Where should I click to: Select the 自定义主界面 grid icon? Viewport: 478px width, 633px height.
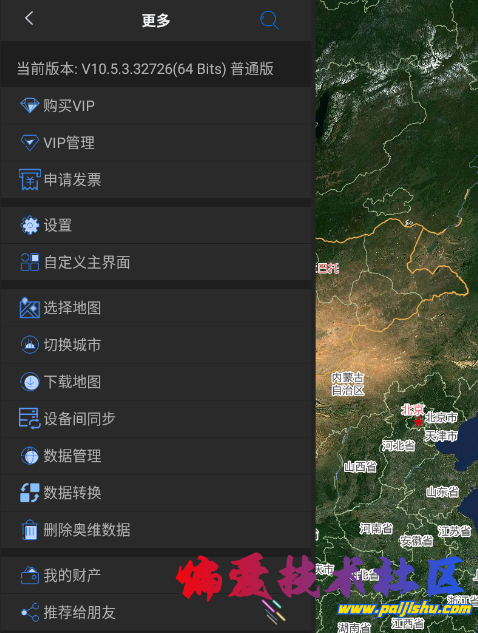point(29,262)
